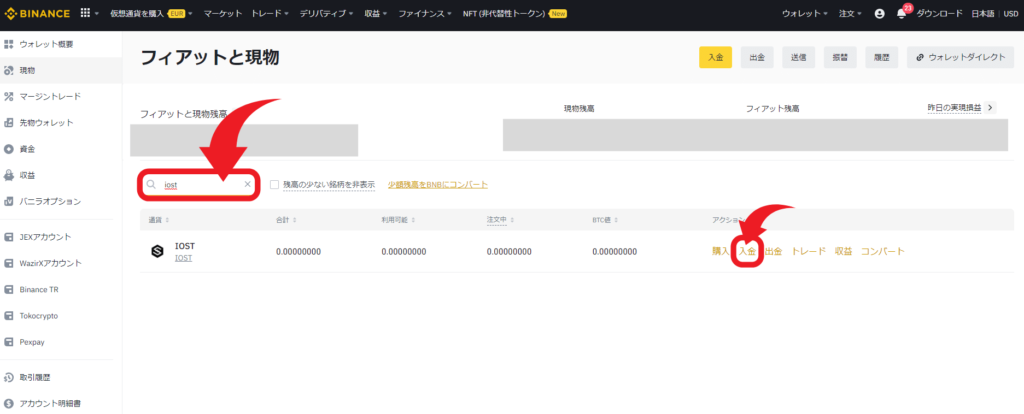Open 先物ウォレット in the sidebar
Viewport: 1024px width, 414px height.
[x=46, y=123]
